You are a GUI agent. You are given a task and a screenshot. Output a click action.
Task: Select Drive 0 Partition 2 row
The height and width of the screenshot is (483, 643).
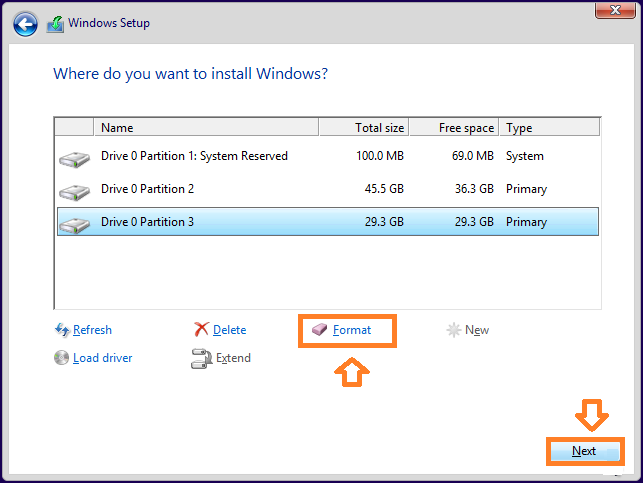(x=328, y=189)
